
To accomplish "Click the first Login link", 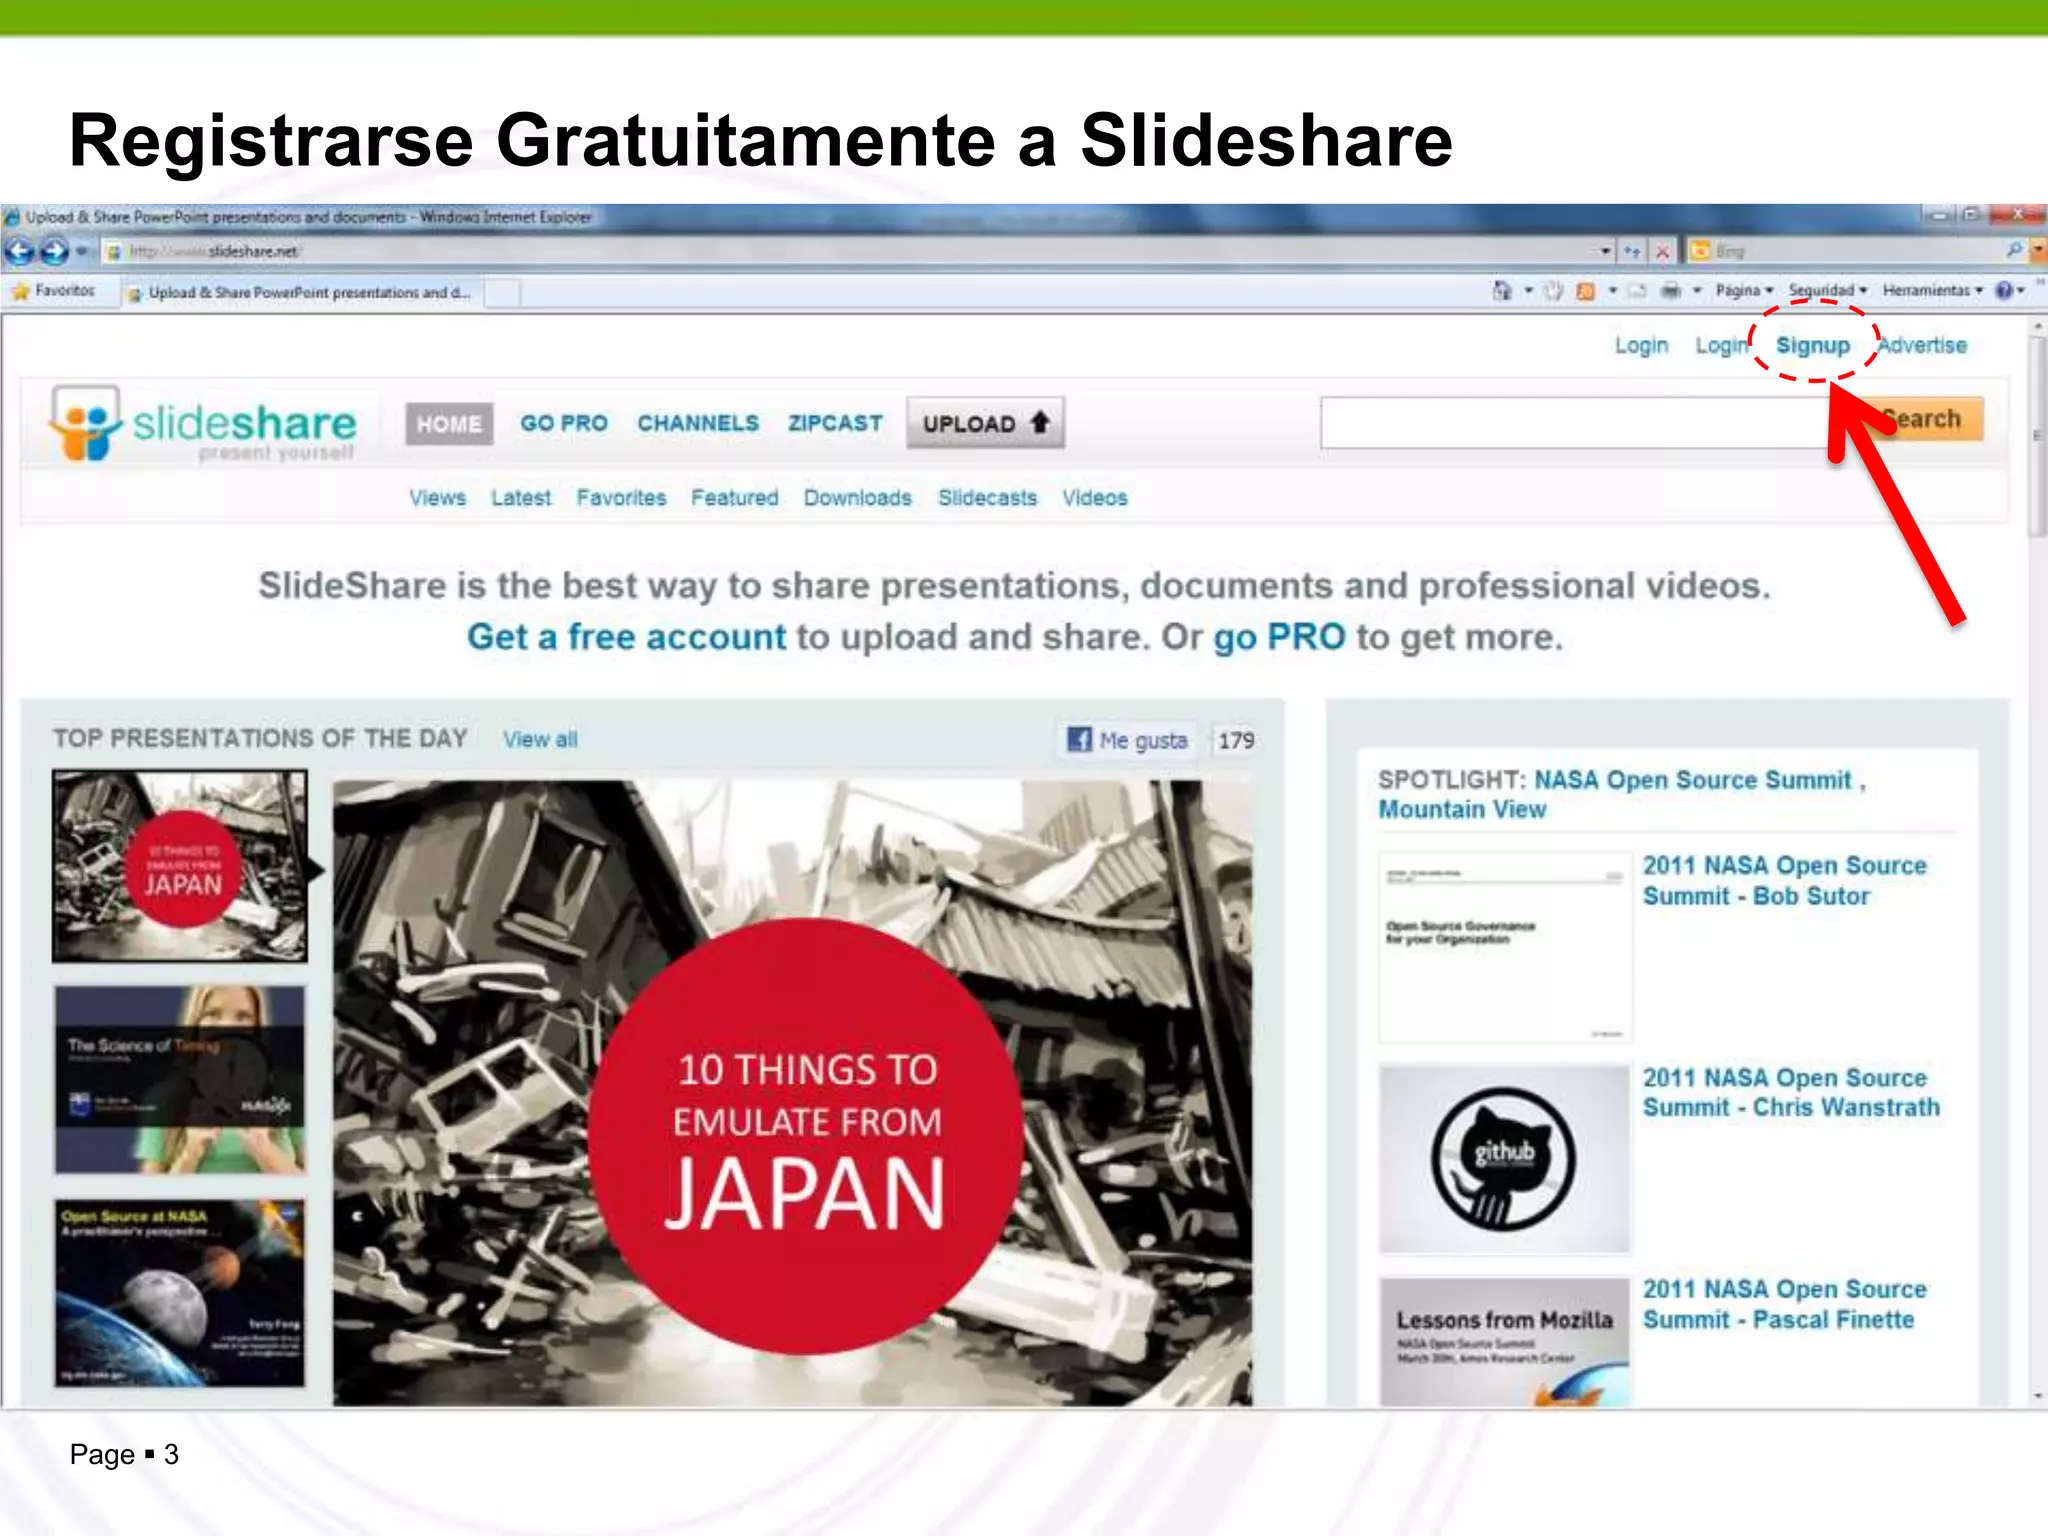I will click(1641, 345).
